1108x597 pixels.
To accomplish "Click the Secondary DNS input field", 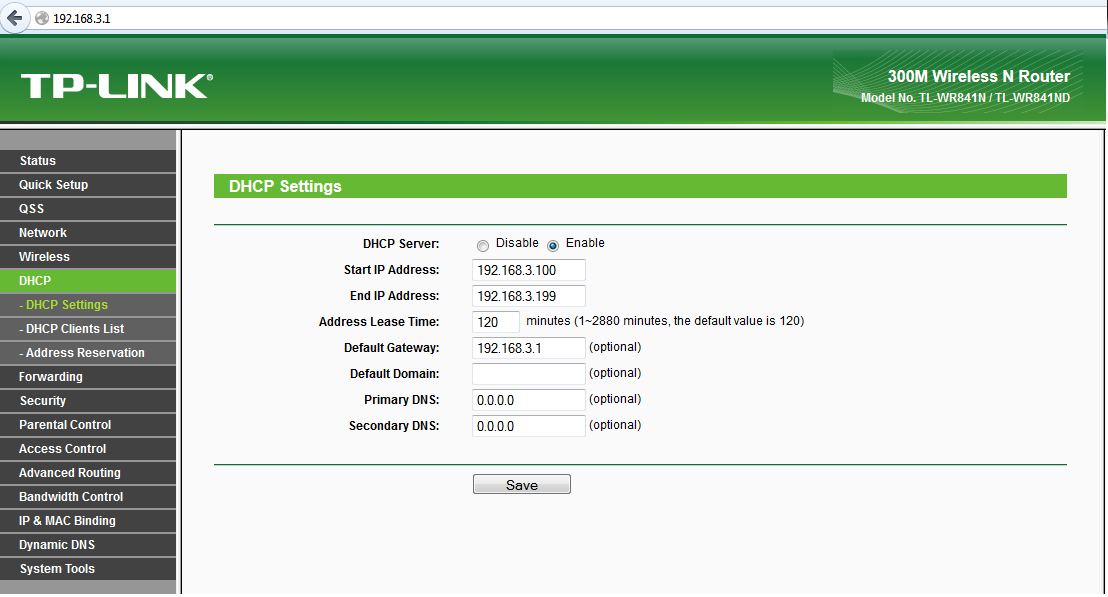I will click(x=529, y=427).
